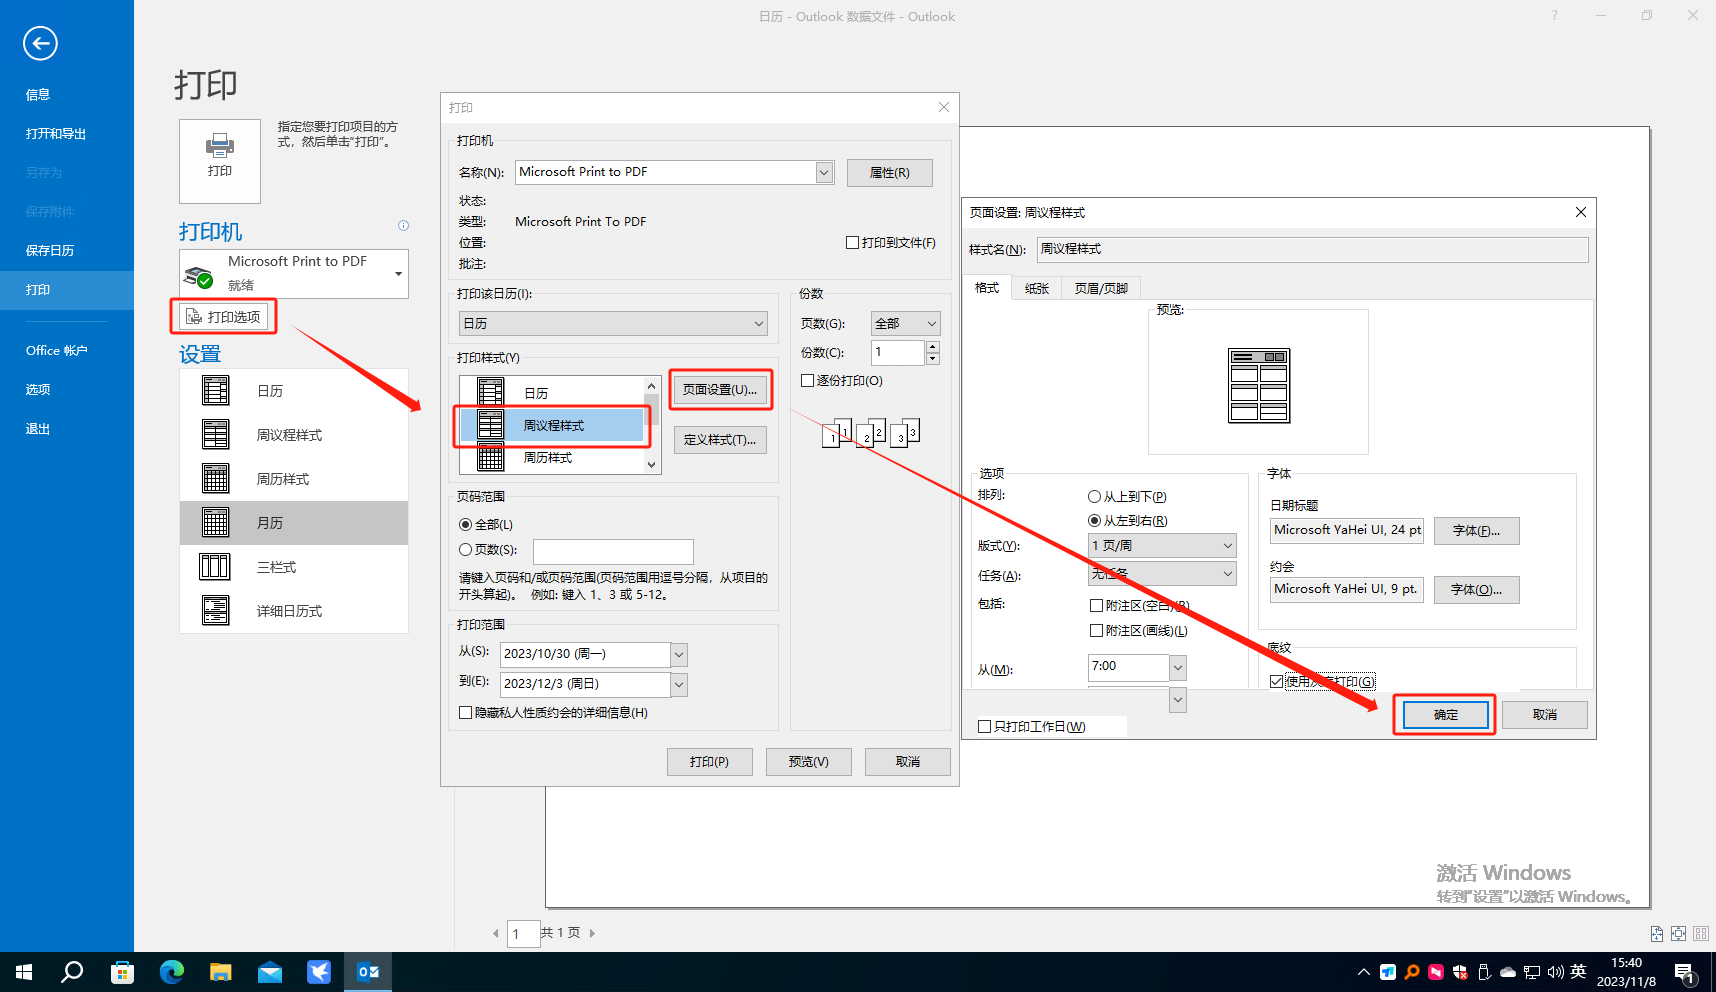Switch to the 页眉/页脚 tab
Screen dimensions: 1716x992
pos(1101,288)
